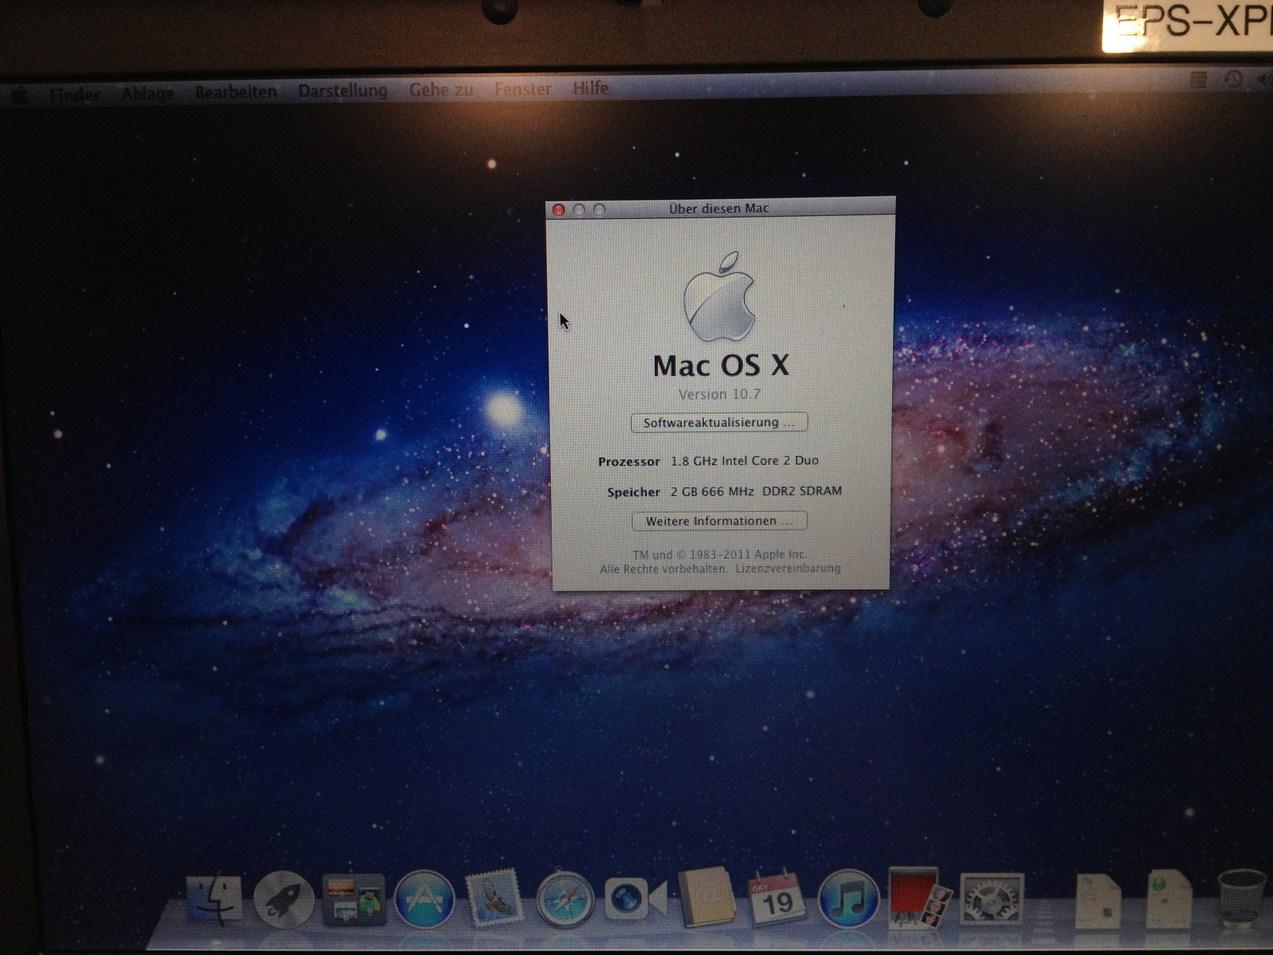Open Mission Control from the Dock
1273x955 pixels.
pyautogui.click(x=353, y=899)
